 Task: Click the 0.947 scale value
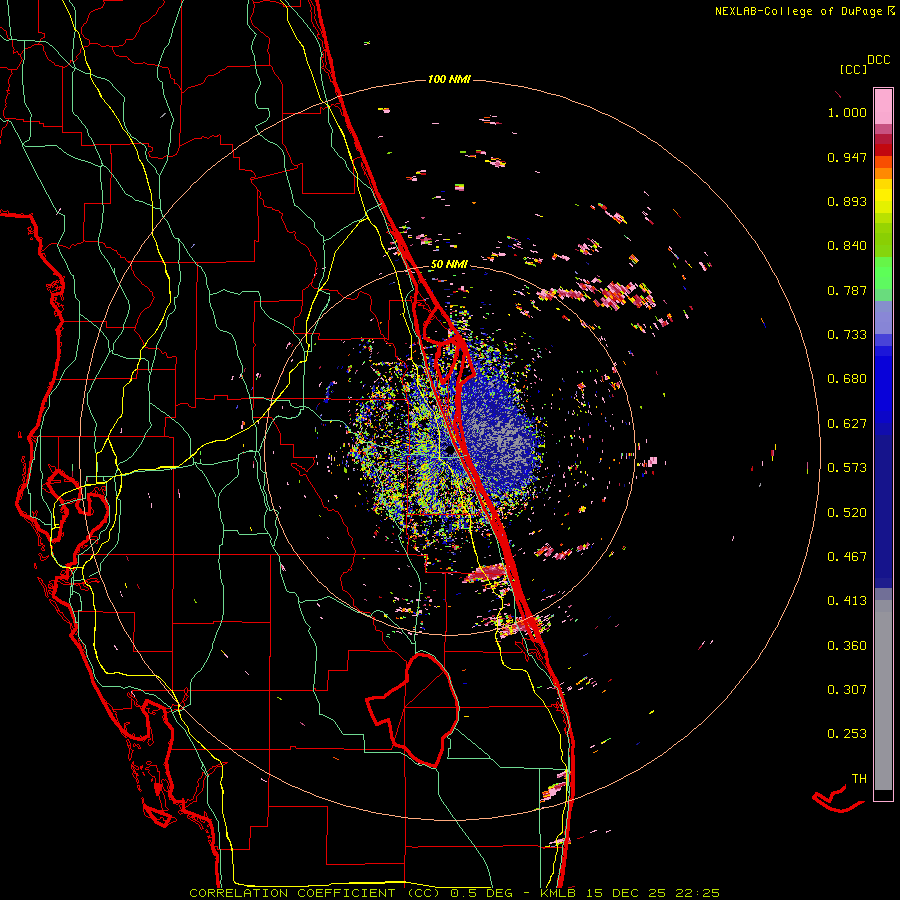(847, 157)
